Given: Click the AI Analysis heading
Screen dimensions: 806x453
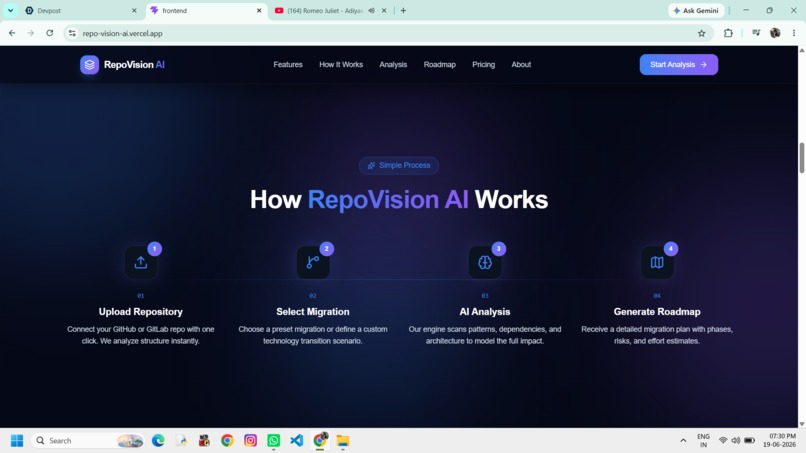Looking at the screenshot, I should [x=485, y=312].
